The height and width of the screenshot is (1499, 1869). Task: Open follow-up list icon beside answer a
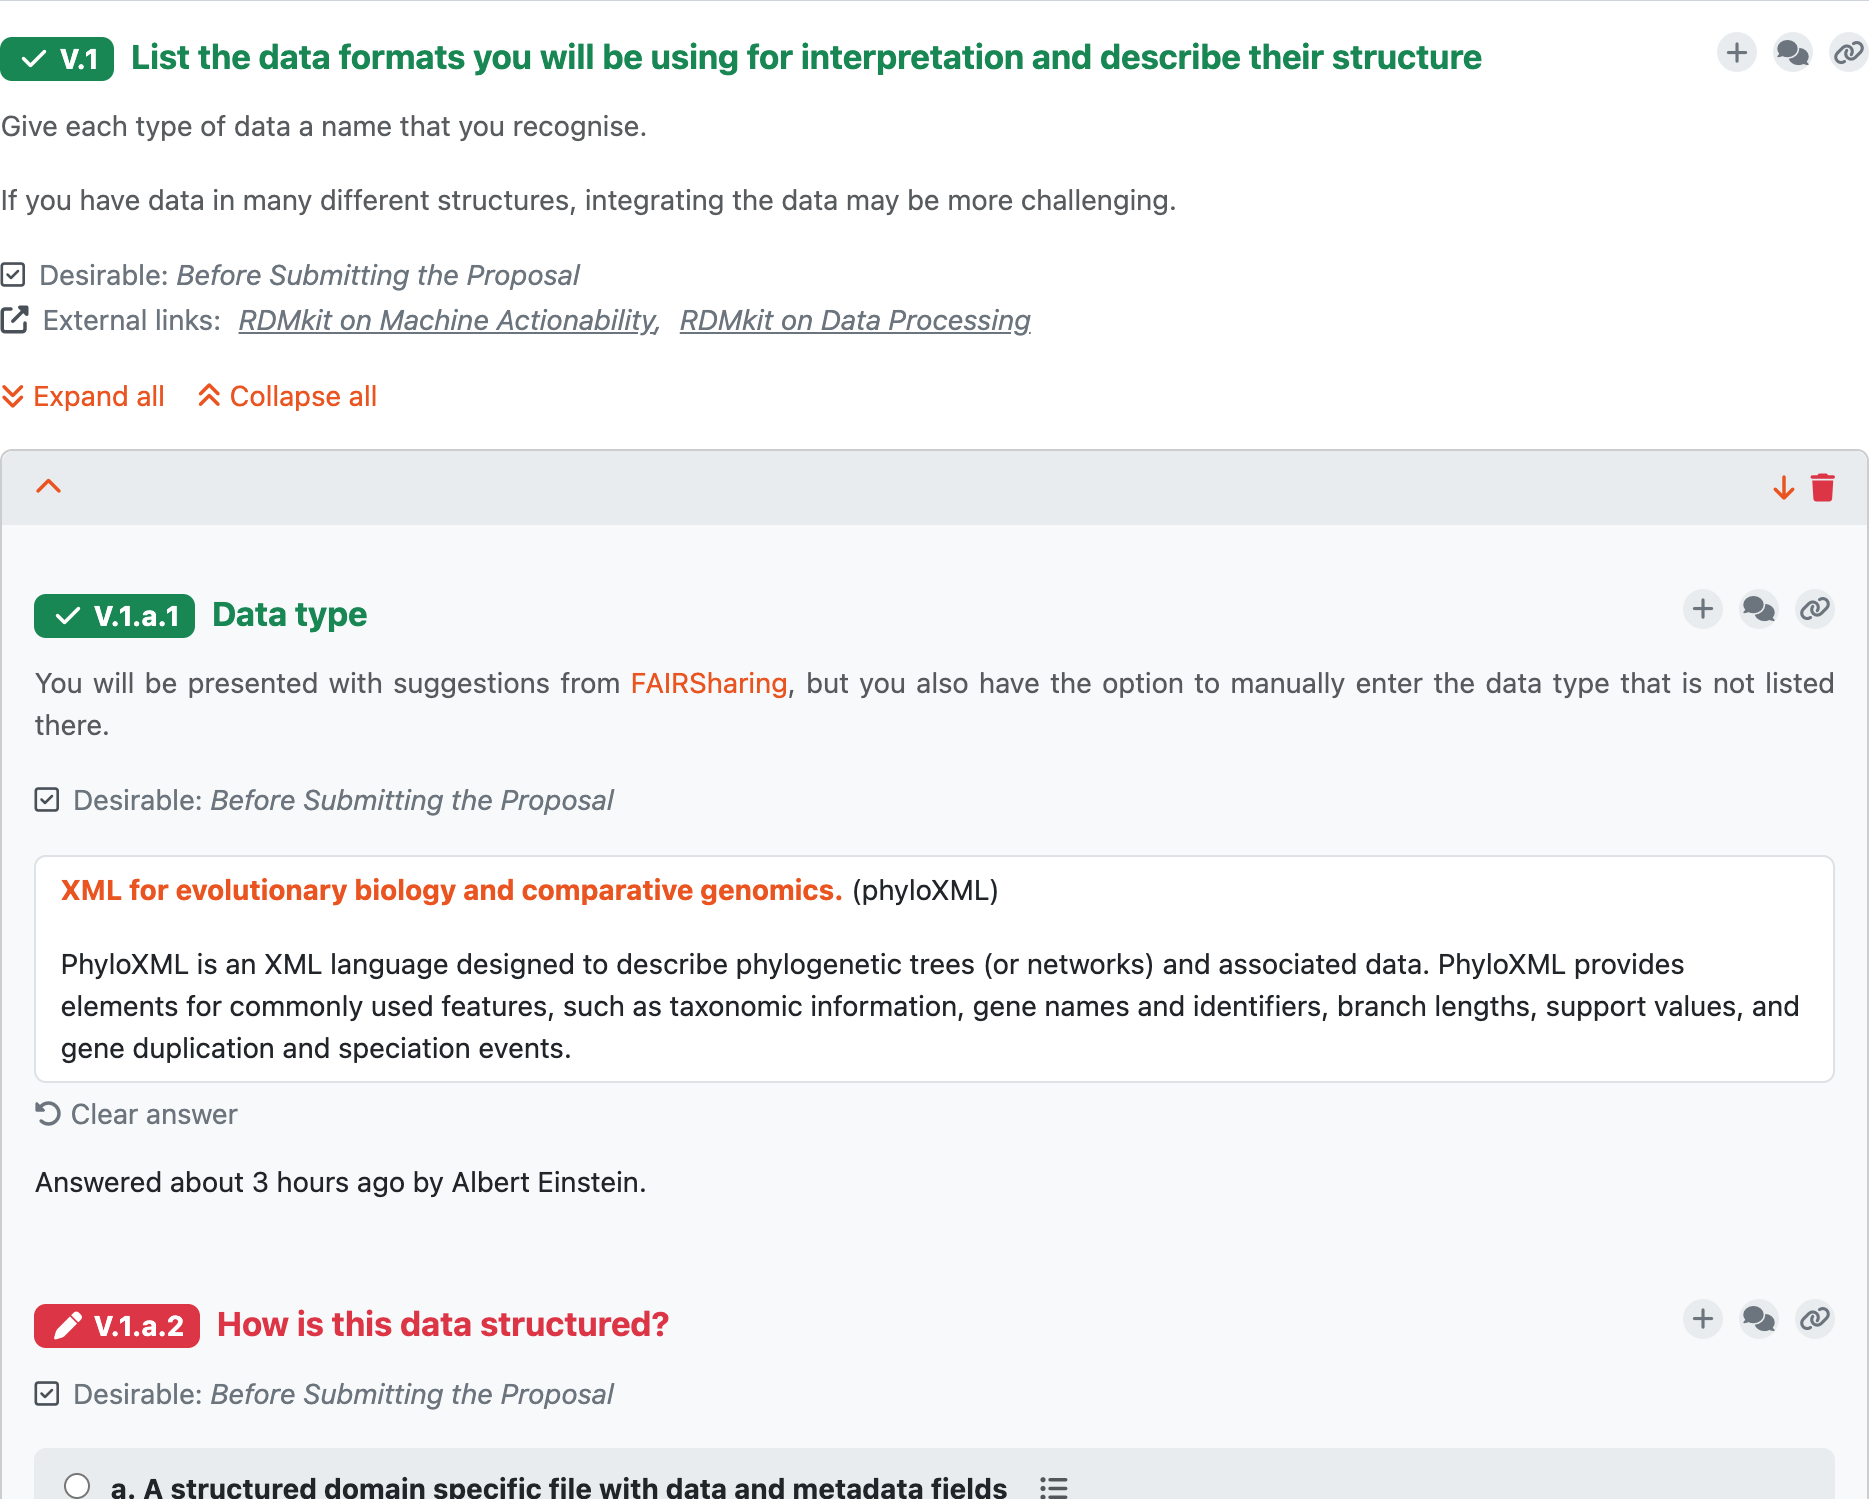(1053, 1487)
